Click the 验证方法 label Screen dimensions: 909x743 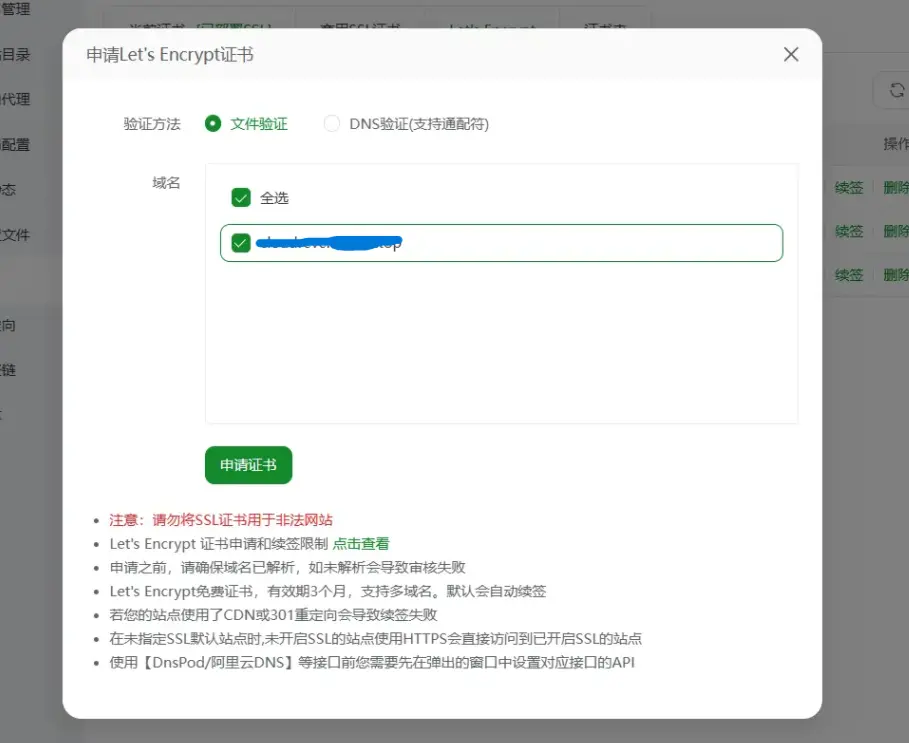[152, 124]
